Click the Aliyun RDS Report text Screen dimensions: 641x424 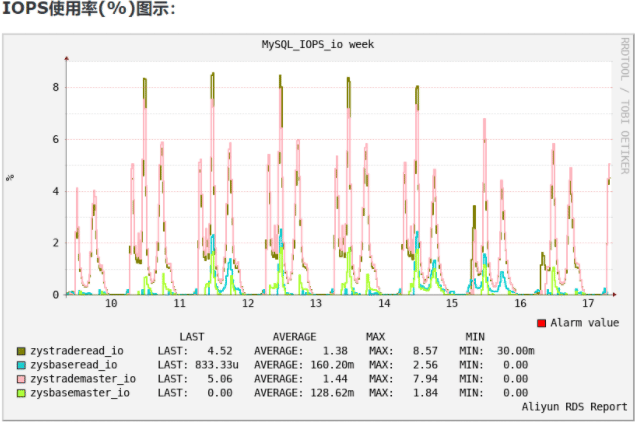(x=574, y=407)
